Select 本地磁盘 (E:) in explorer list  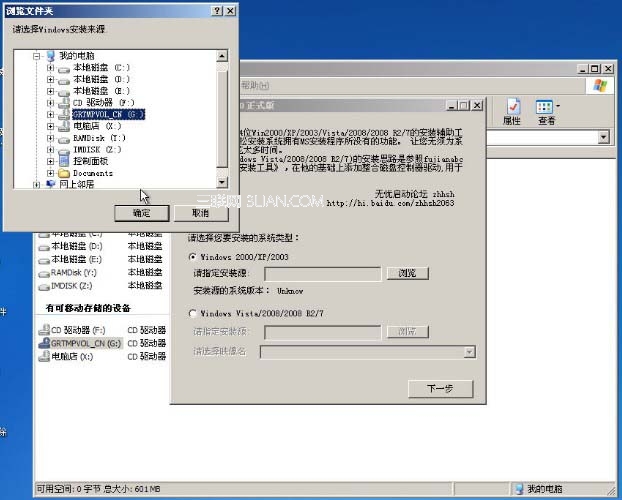(71, 260)
